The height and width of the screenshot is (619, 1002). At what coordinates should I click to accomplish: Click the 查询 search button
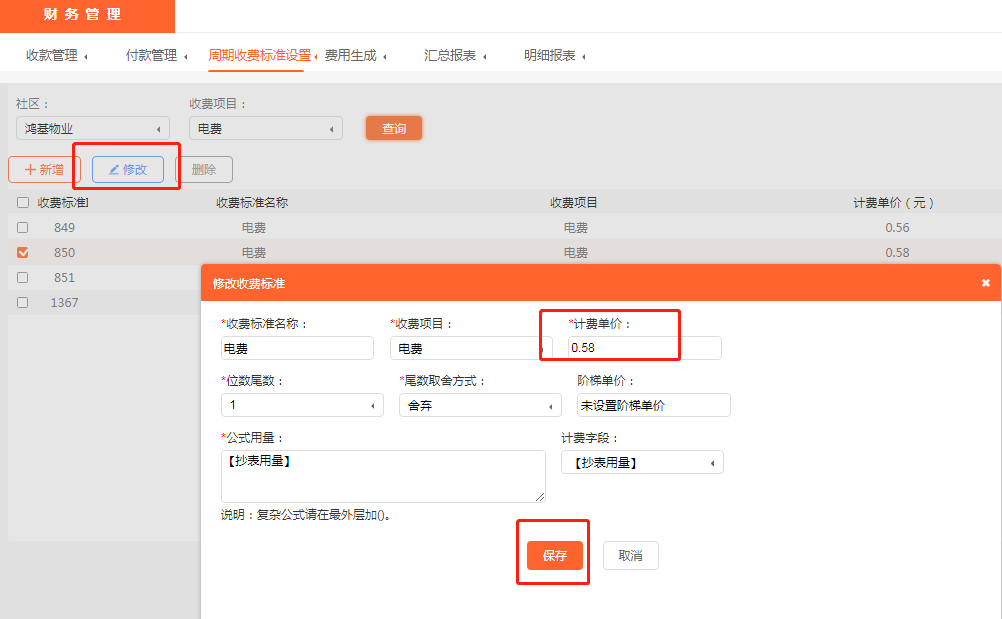click(x=394, y=128)
